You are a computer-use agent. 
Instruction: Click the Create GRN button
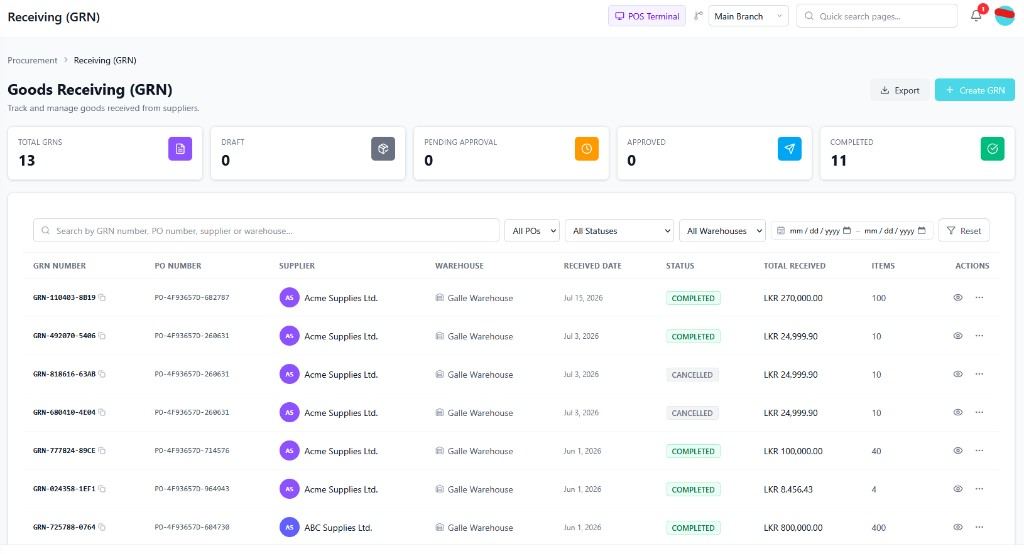(974, 90)
